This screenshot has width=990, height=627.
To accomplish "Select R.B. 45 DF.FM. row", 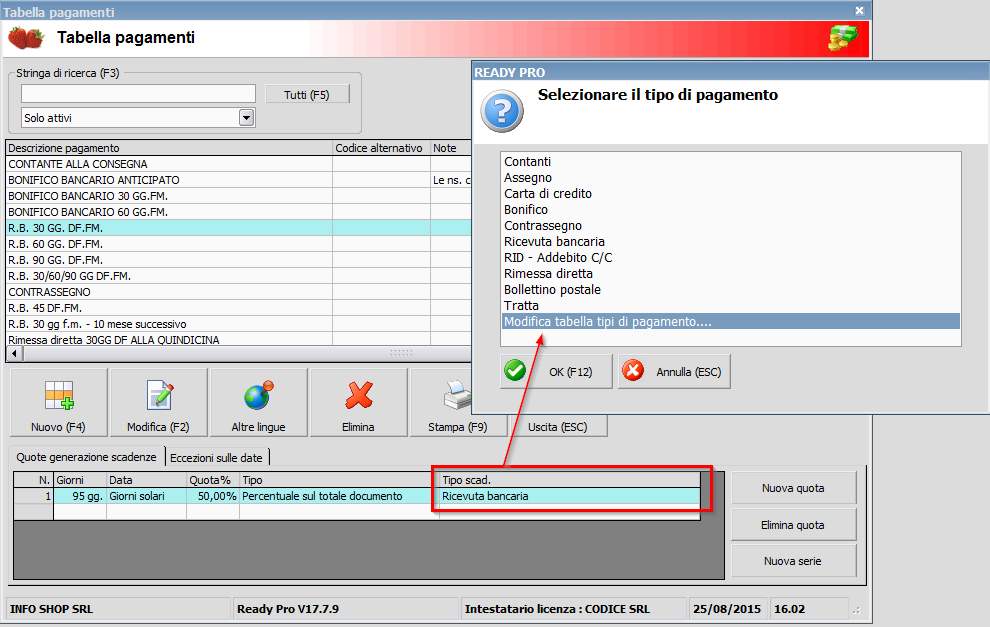I will click(x=239, y=308).
